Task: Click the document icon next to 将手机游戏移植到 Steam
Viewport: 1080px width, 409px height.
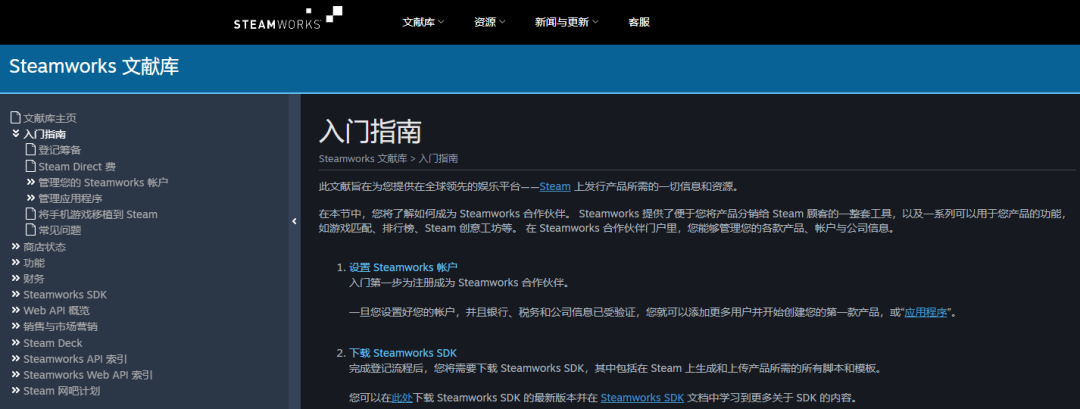Action: 30,214
